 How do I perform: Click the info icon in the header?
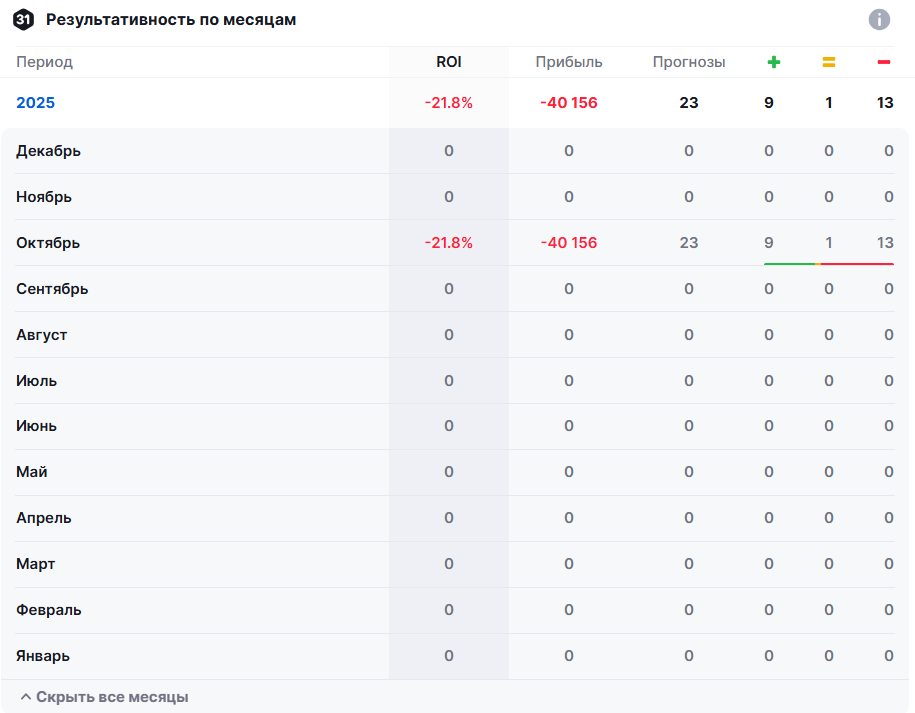pos(879,19)
